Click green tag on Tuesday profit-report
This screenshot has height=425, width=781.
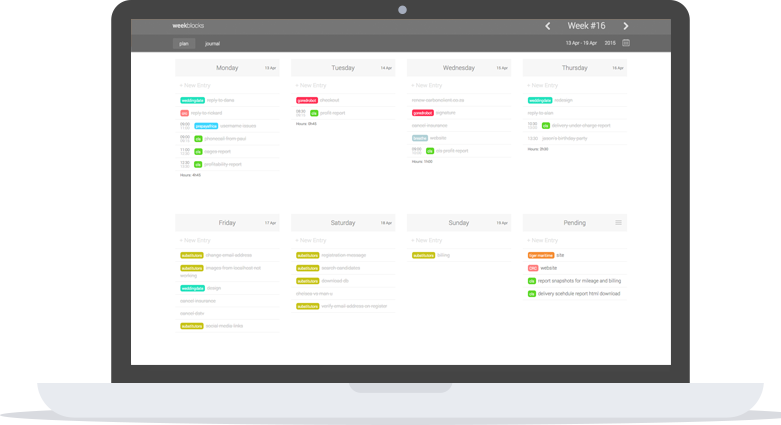click(314, 113)
